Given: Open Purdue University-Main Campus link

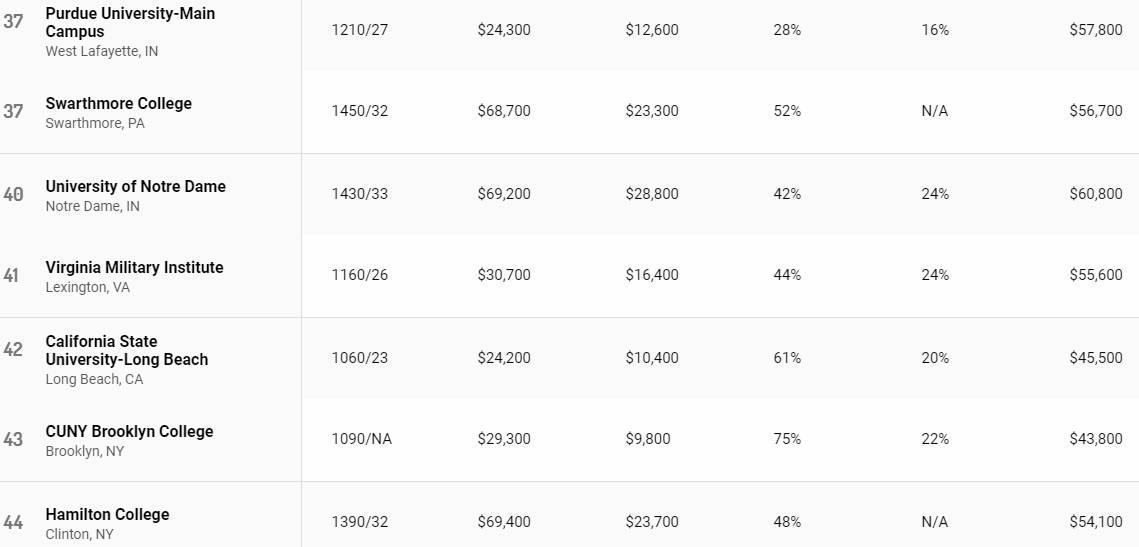Looking at the screenshot, I should point(130,23).
